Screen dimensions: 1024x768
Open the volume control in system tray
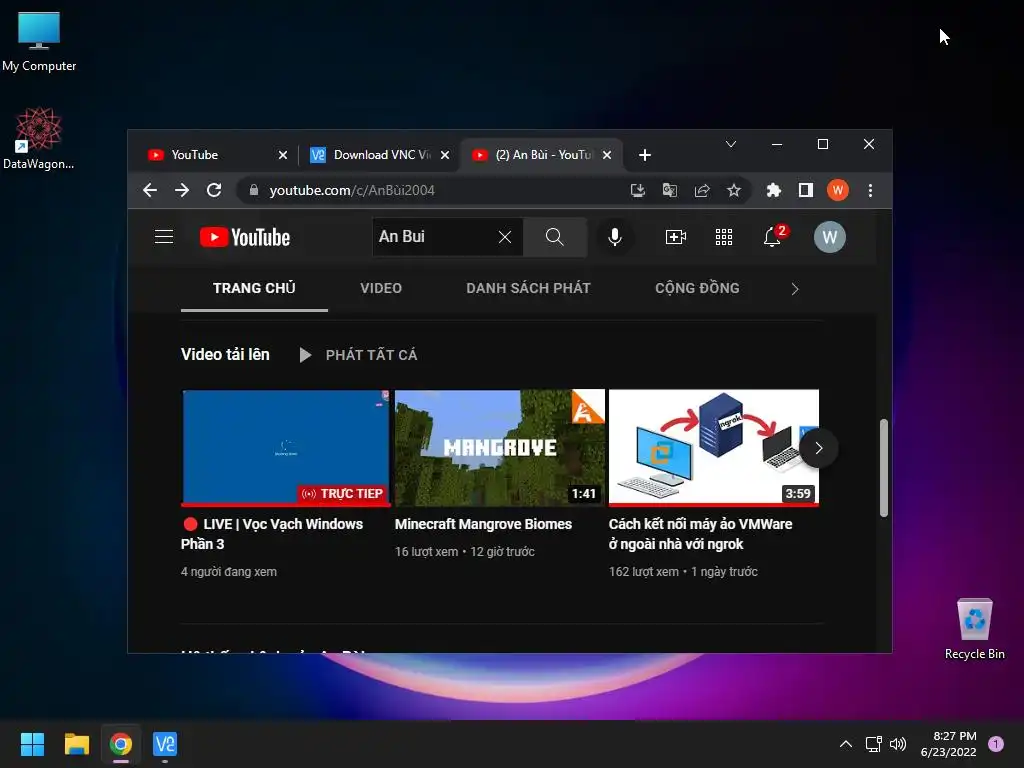point(898,744)
